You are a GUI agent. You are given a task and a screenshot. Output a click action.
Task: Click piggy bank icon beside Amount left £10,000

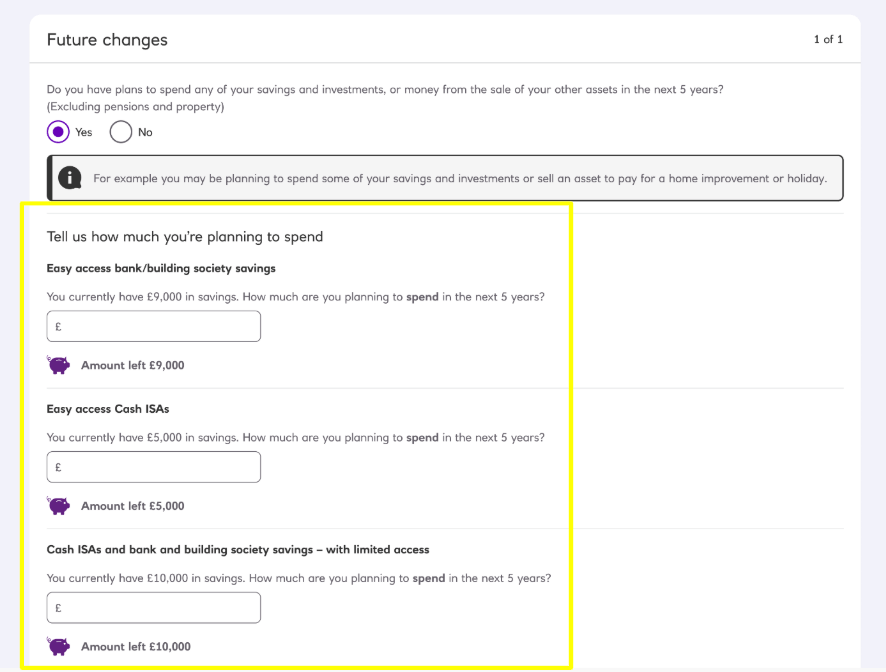(59, 646)
